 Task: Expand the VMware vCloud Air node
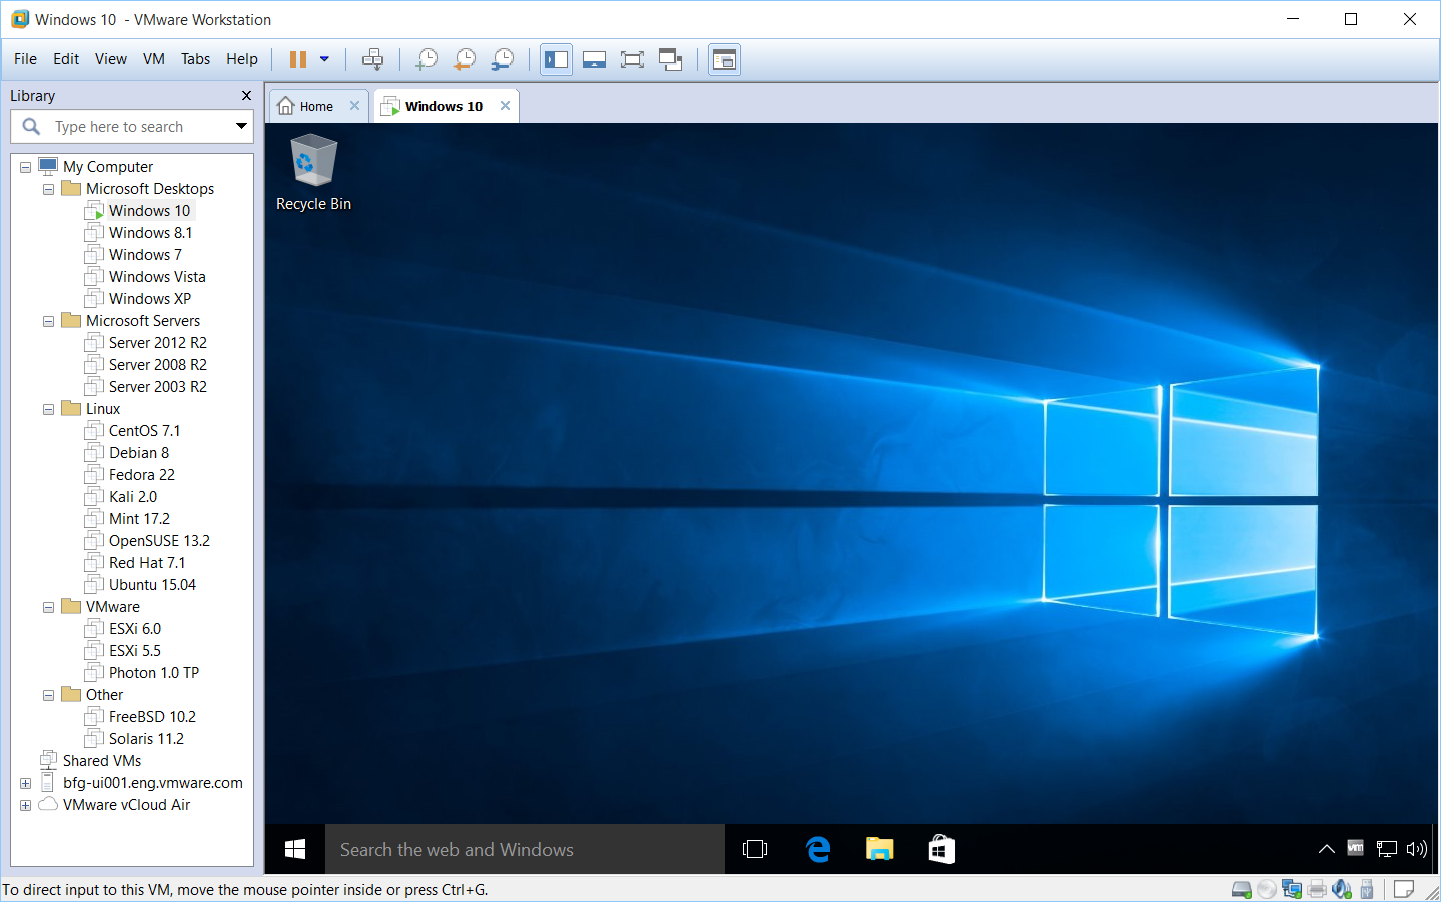[25, 804]
